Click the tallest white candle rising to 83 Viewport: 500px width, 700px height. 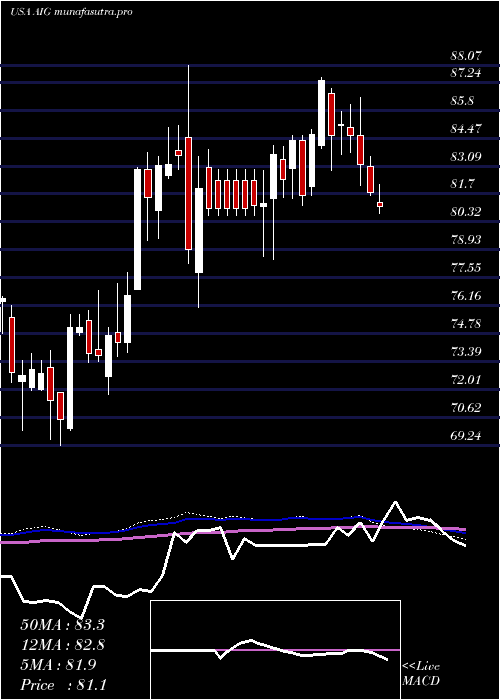click(138, 229)
